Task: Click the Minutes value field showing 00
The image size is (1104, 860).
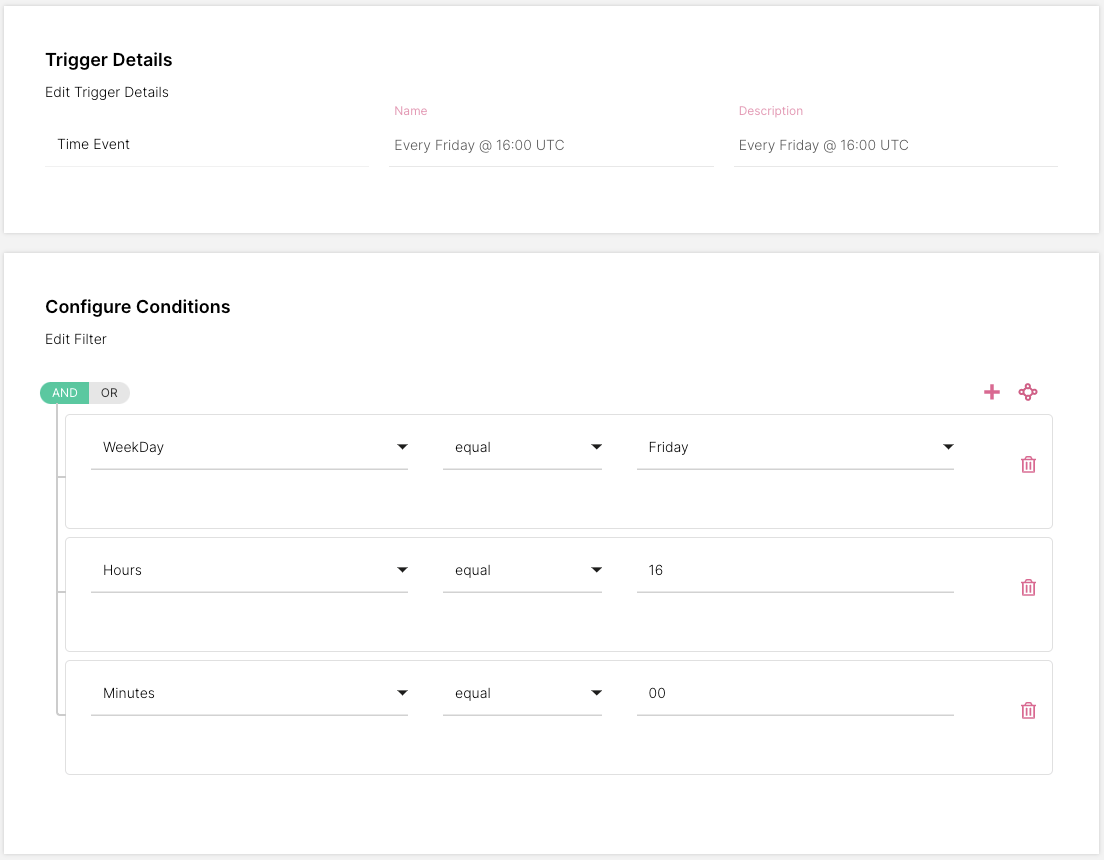Action: tap(794, 693)
